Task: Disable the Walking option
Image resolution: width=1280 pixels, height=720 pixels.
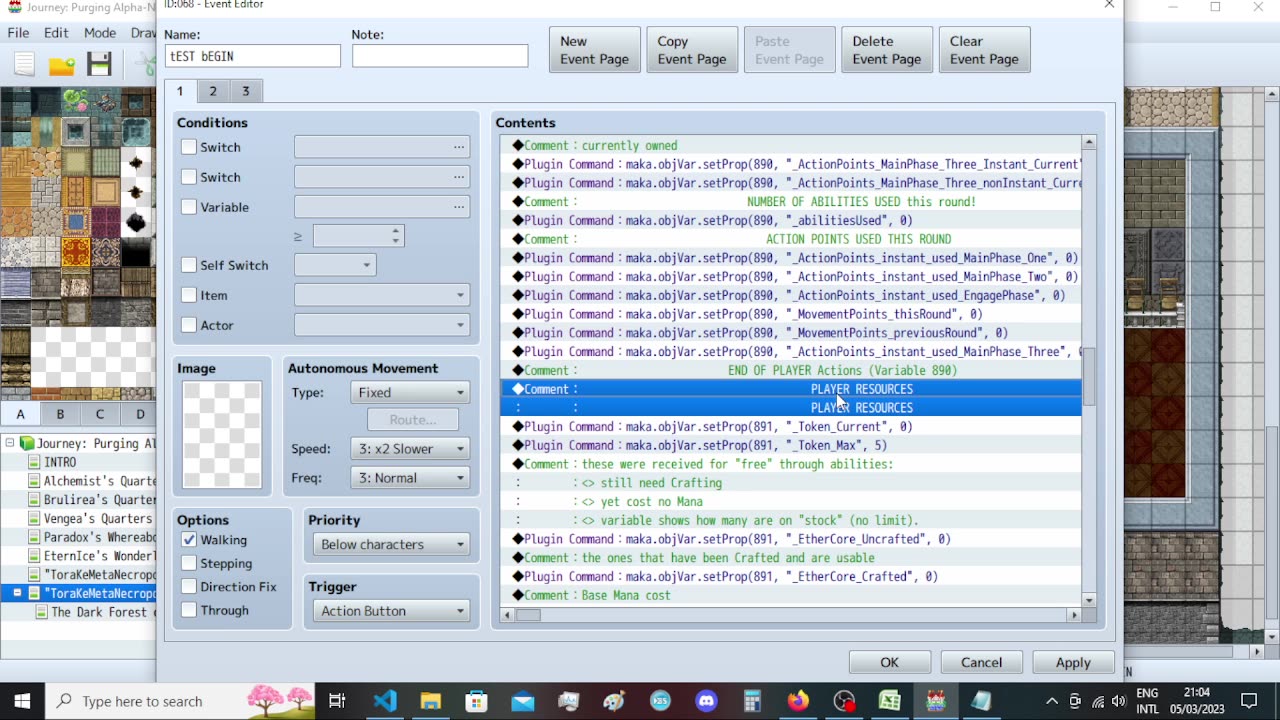Action: point(188,540)
